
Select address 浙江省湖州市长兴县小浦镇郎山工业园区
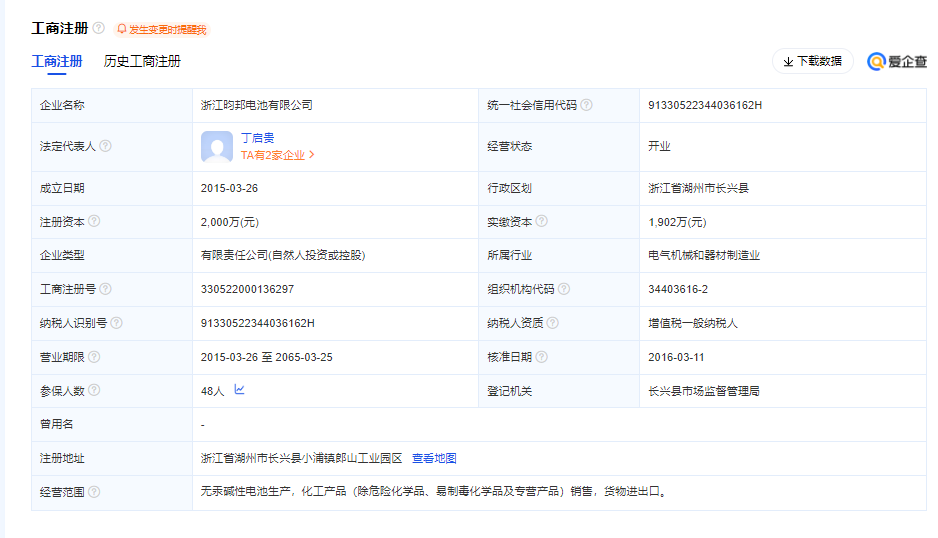[x=302, y=458]
